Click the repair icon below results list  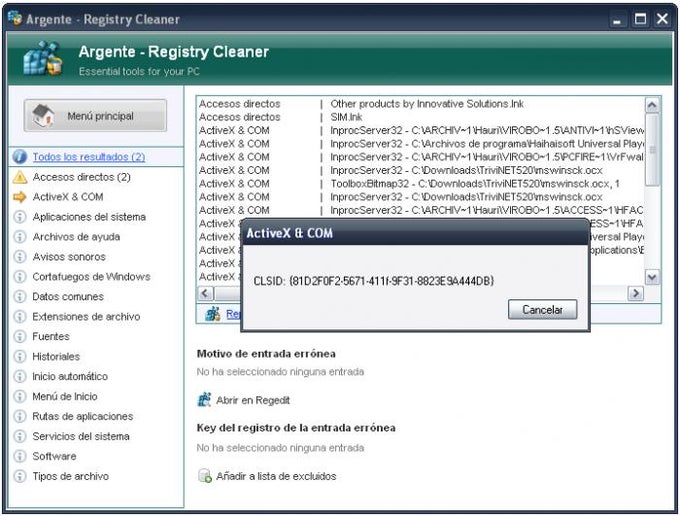(x=212, y=314)
